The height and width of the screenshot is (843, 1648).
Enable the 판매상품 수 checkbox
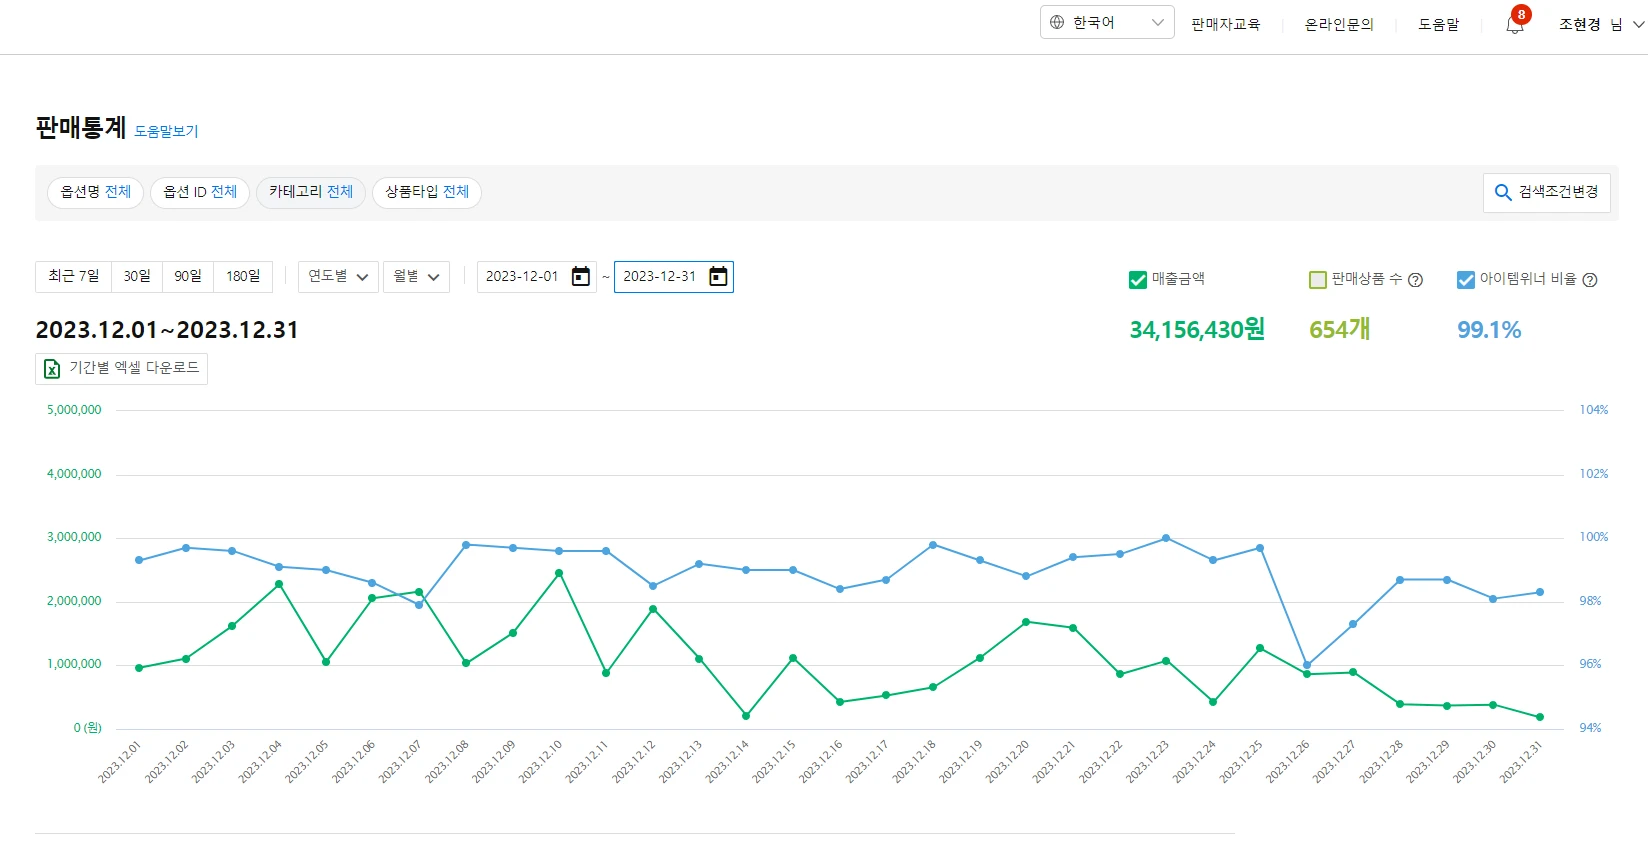1317,280
